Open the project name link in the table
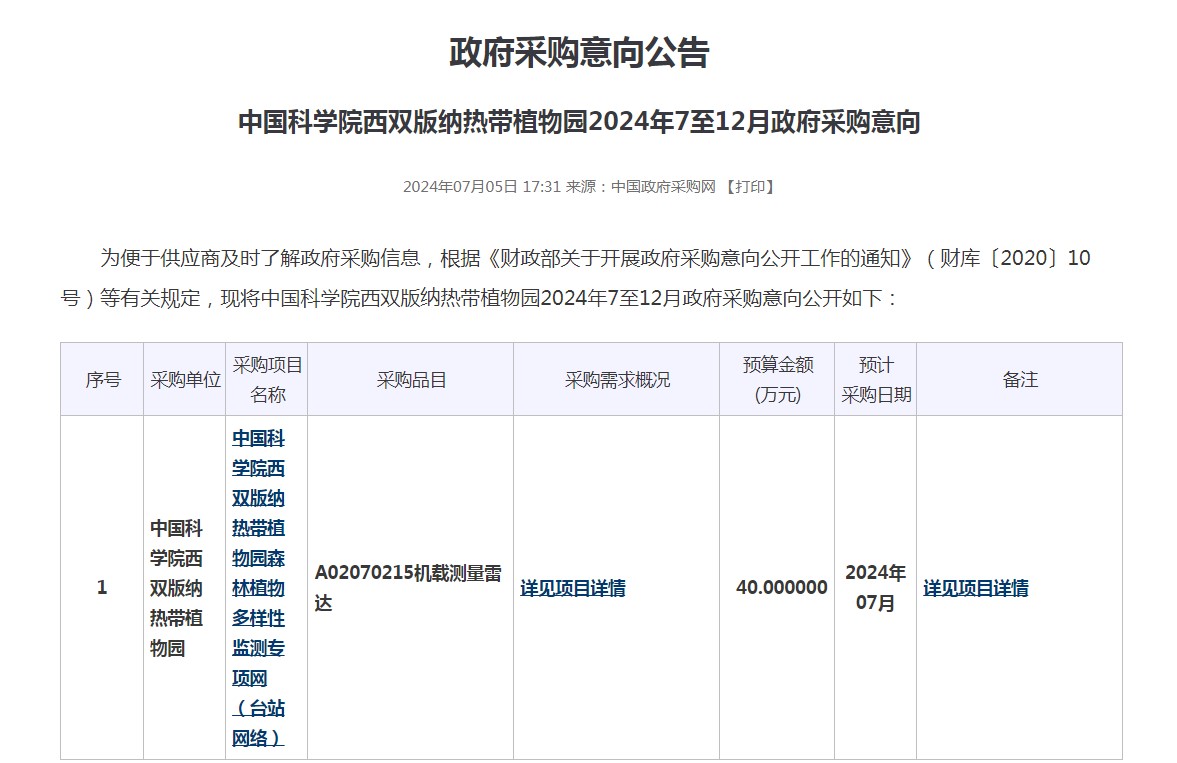 point(258,588)
